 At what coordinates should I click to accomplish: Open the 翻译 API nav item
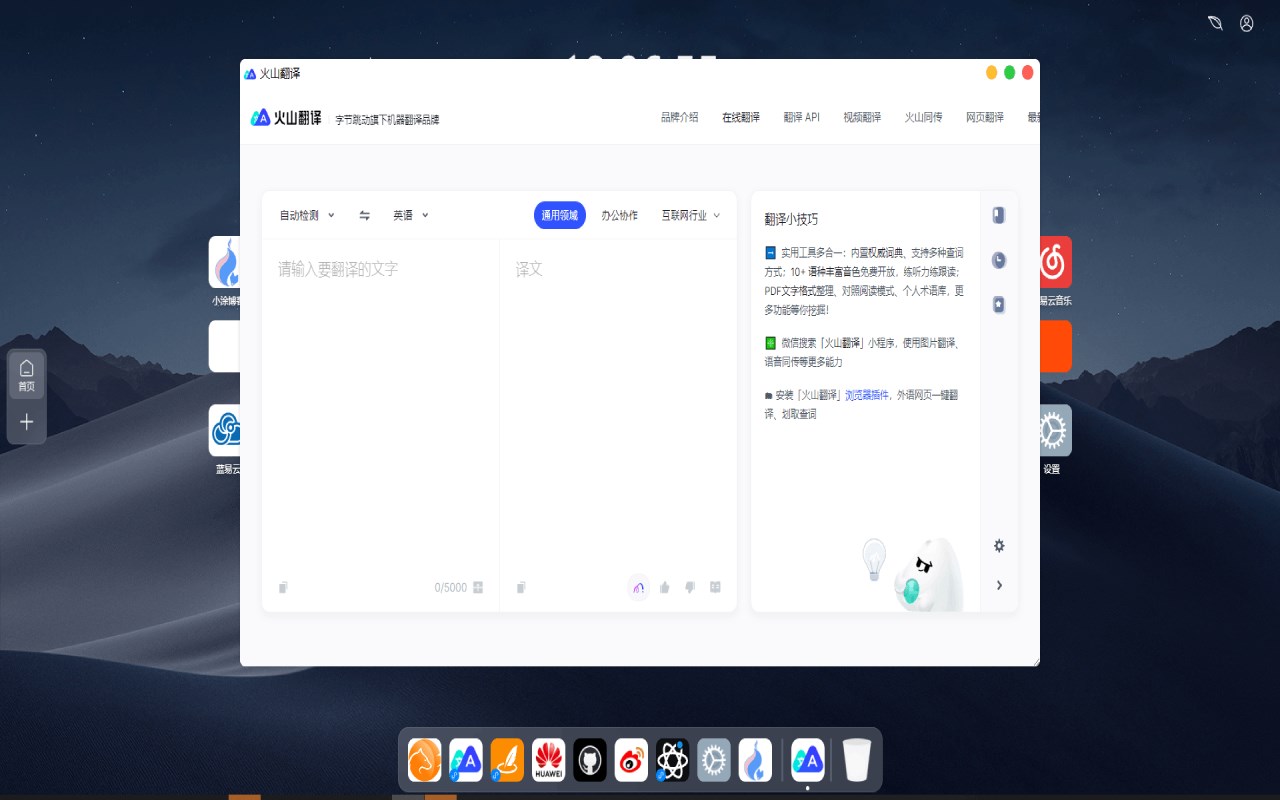[x=802, y=117]
